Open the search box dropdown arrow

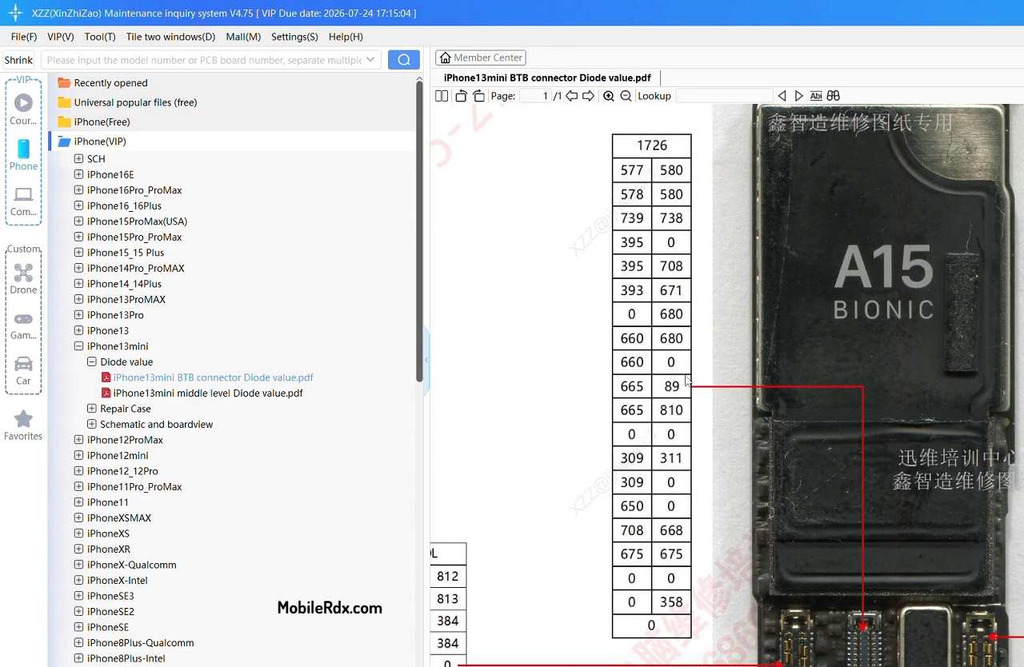click(371, 60)
